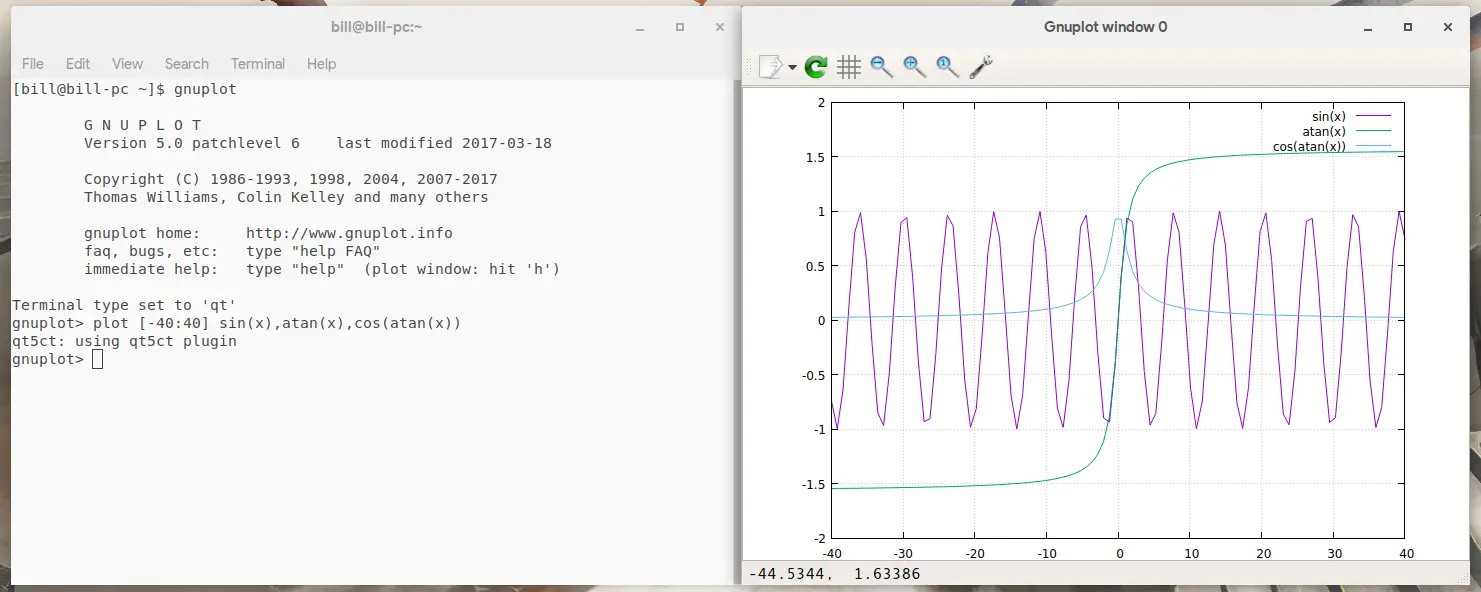
Task: Click the "G N U P L O T" heading text
Action: pos(143,125)
